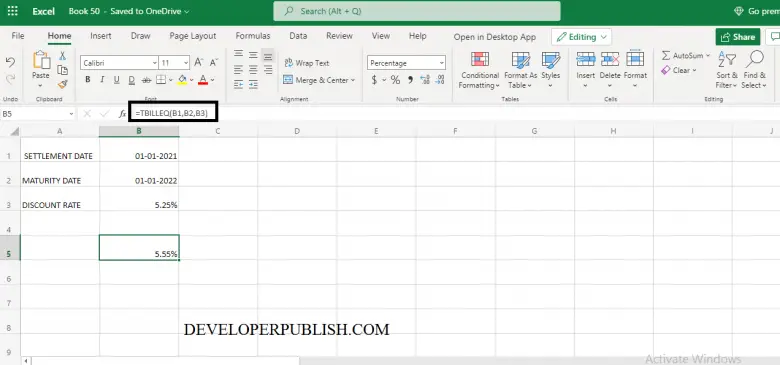Viewport: 780px width, 365px height.
Task: Click the Percent Style icon
Action: 395,80
